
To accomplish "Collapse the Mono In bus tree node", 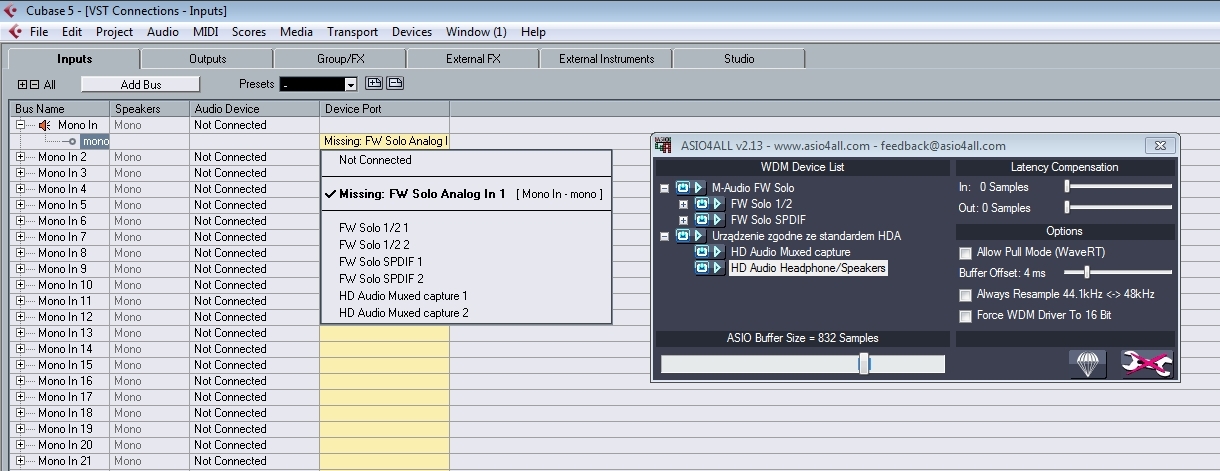I will [21, 125].
